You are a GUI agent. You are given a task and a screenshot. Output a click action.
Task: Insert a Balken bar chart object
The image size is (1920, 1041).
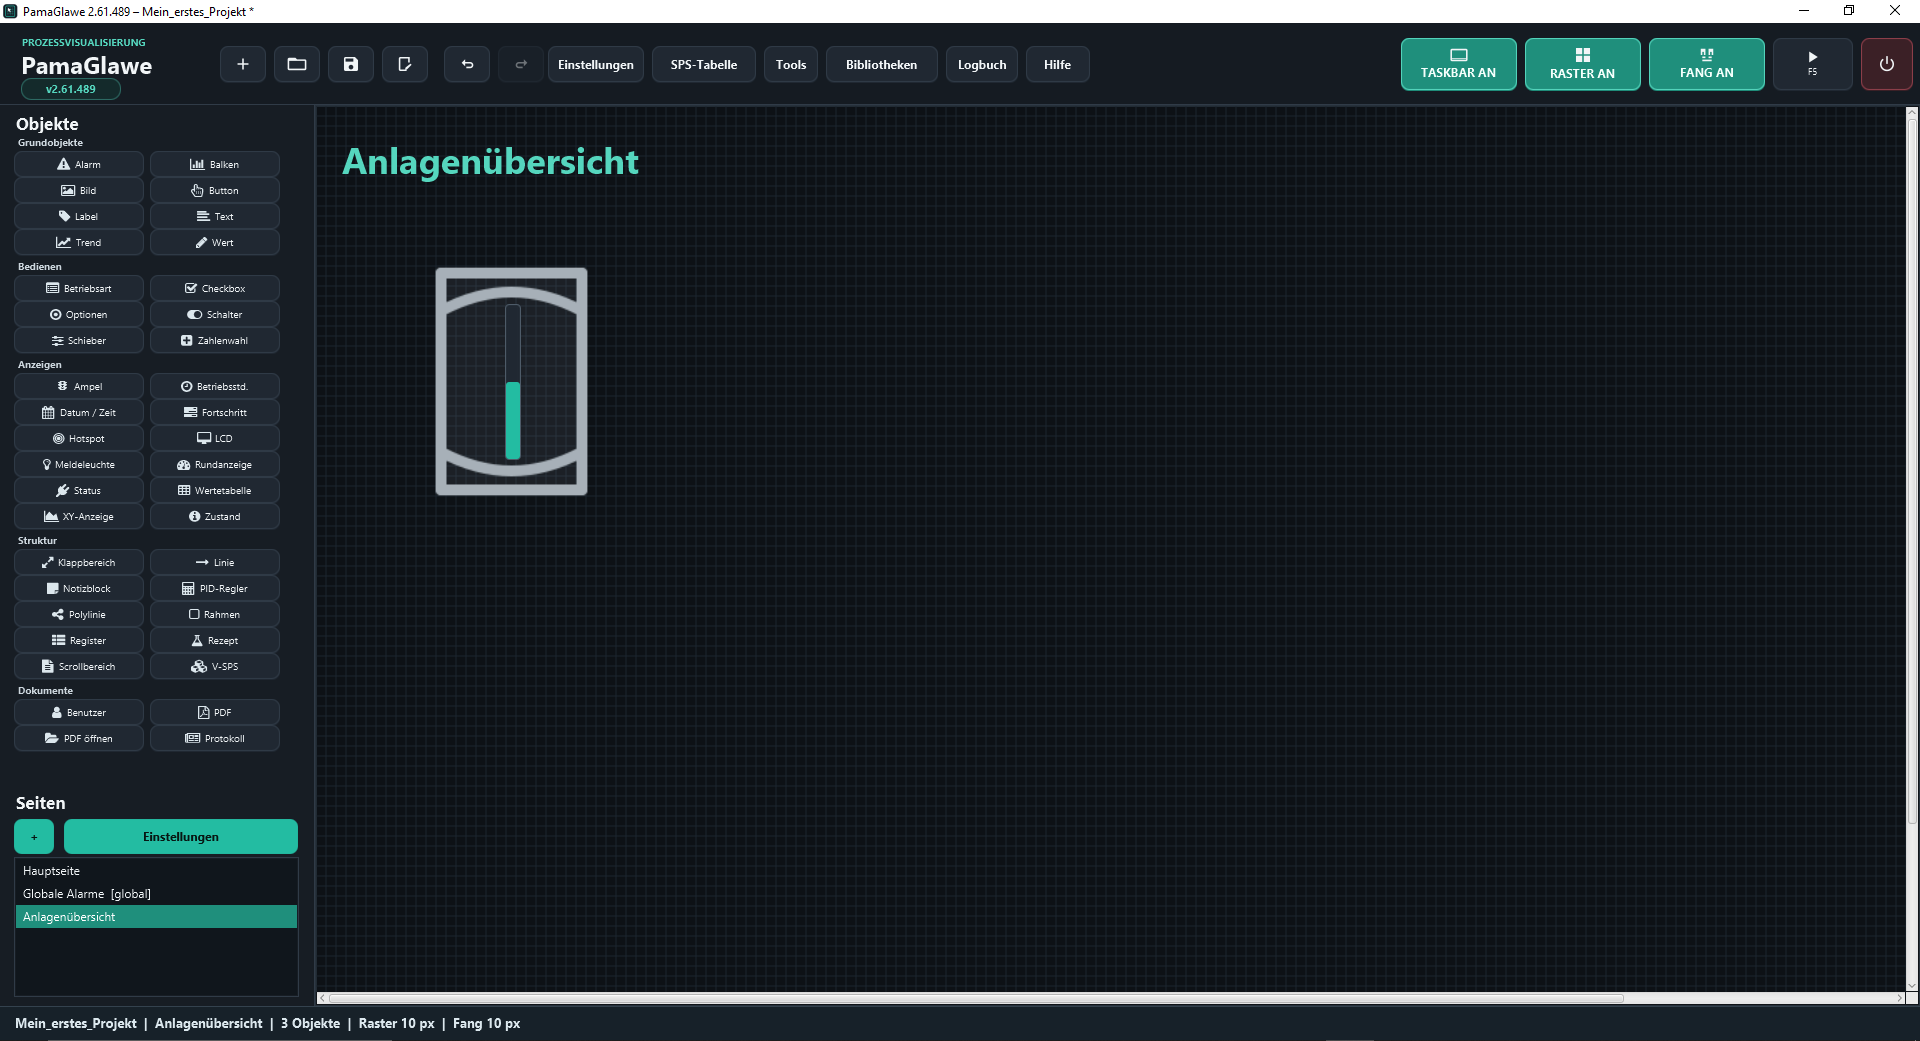pos(215,164)
